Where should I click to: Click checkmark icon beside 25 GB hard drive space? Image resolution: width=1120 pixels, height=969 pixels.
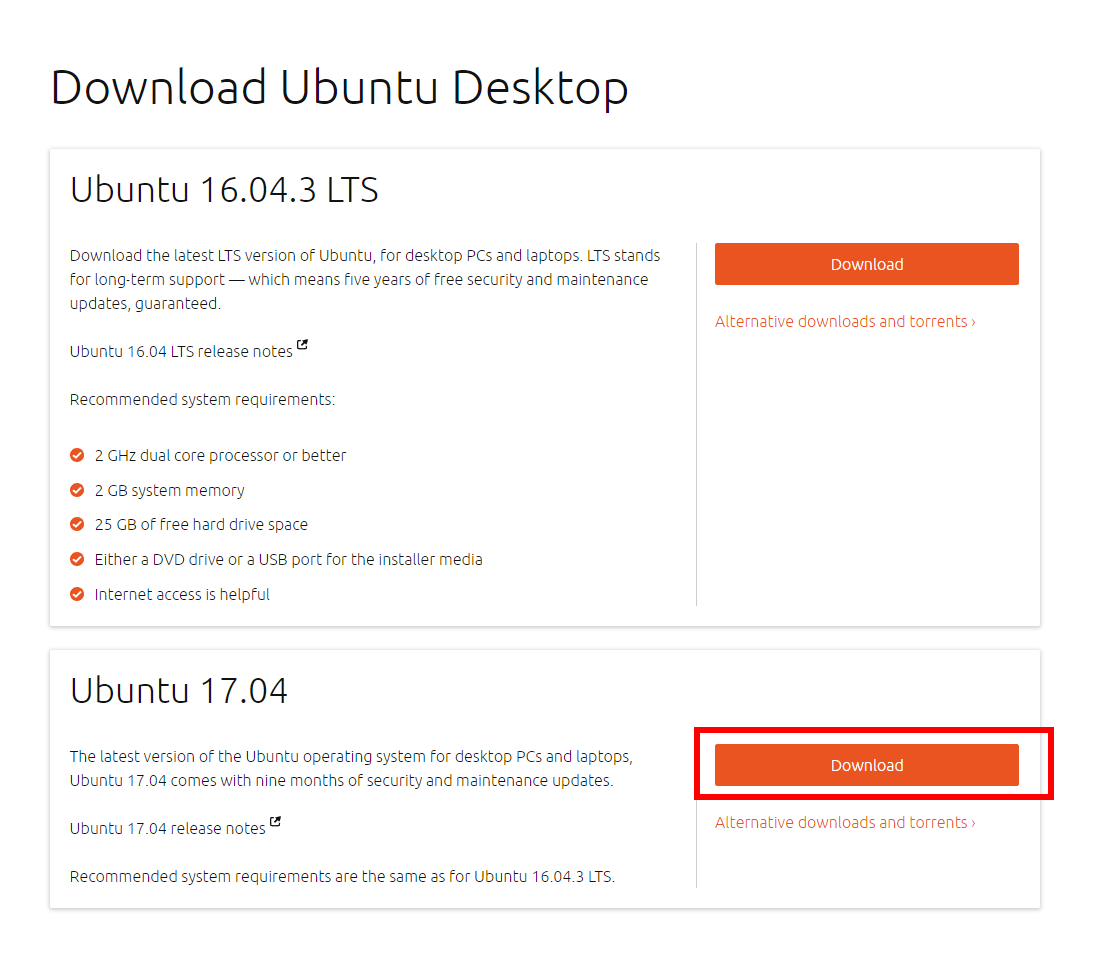pos(77,524)
